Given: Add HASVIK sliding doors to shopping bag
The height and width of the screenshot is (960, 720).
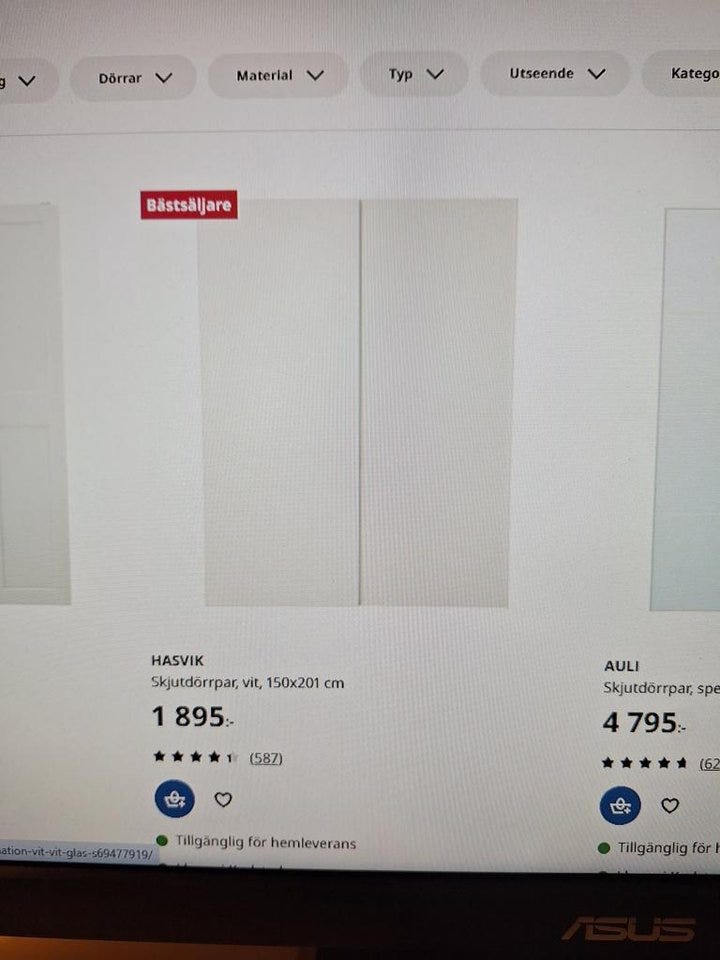Looking at the screenshot, I should click(175, 798).
